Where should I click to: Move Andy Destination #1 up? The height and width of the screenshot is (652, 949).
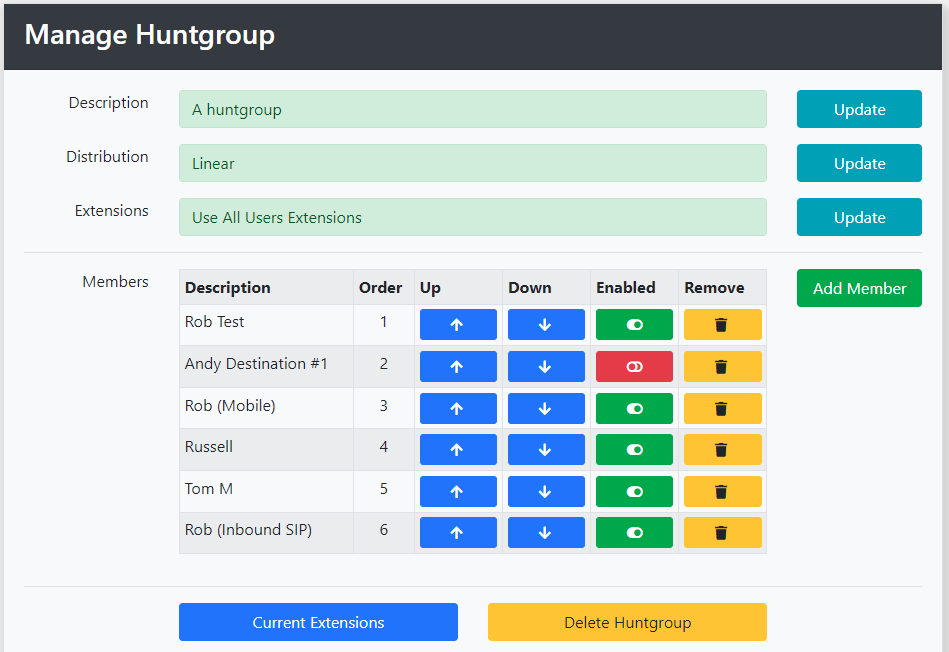(458, 366)
